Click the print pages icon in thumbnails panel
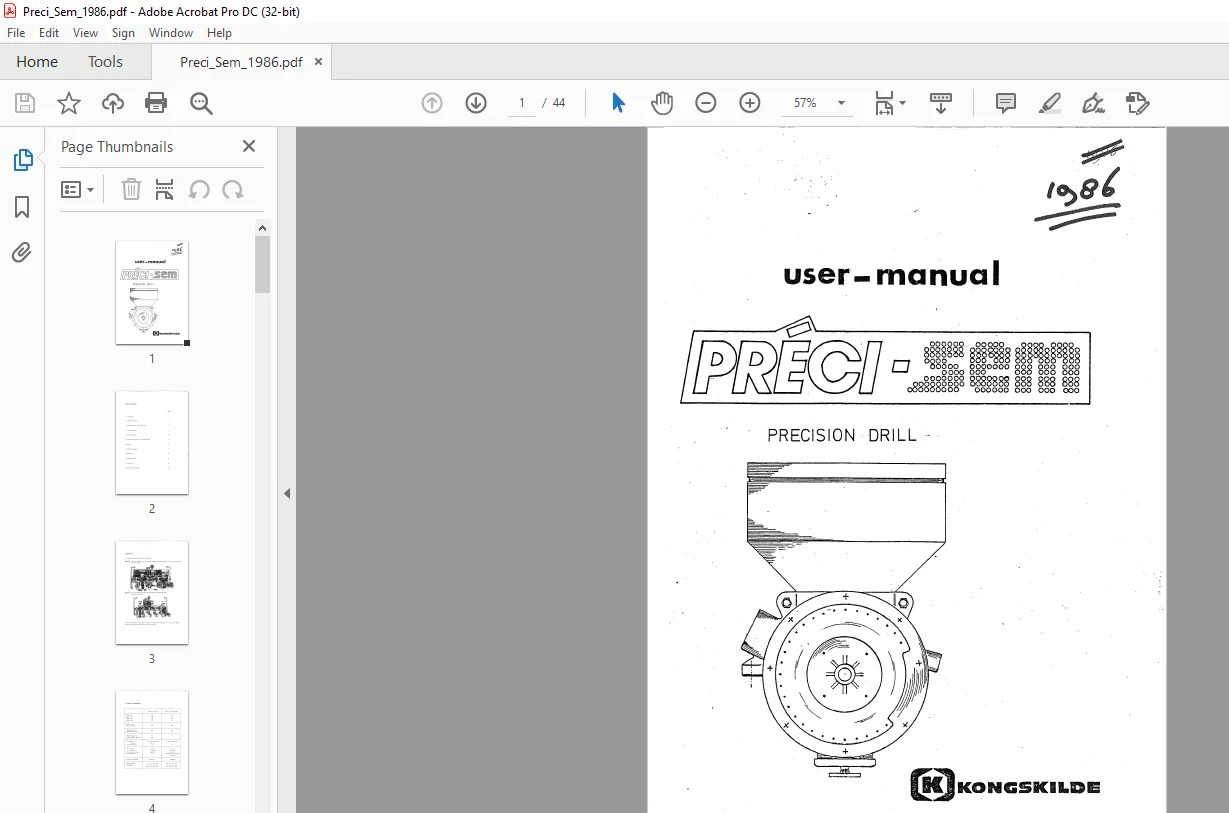1229x813 pixels. pos(165,189)
